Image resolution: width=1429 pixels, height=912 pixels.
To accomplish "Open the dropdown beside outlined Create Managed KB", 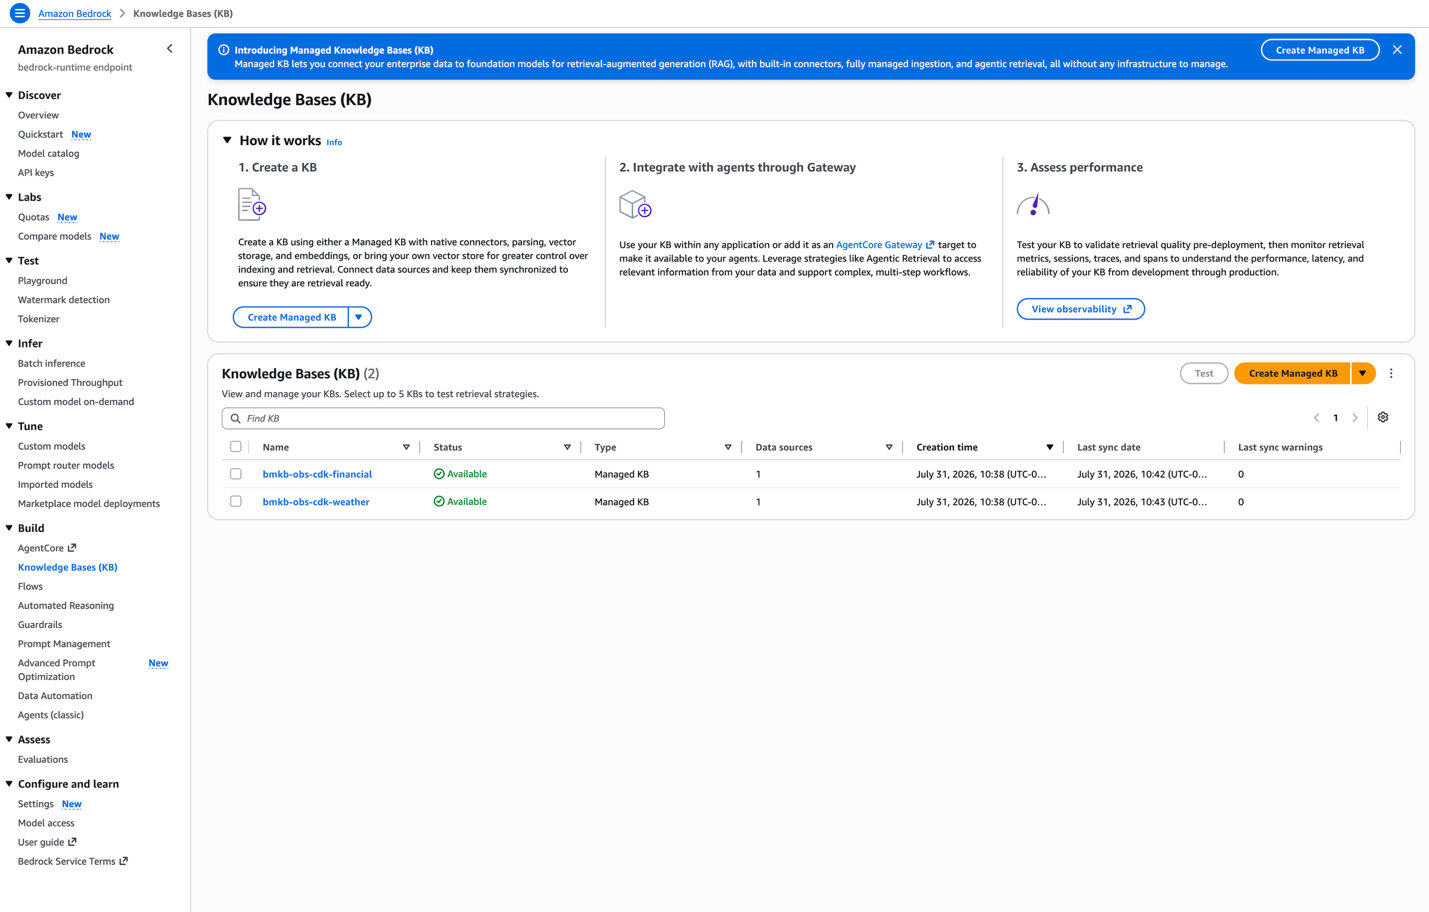I will (x=359, y=317).
